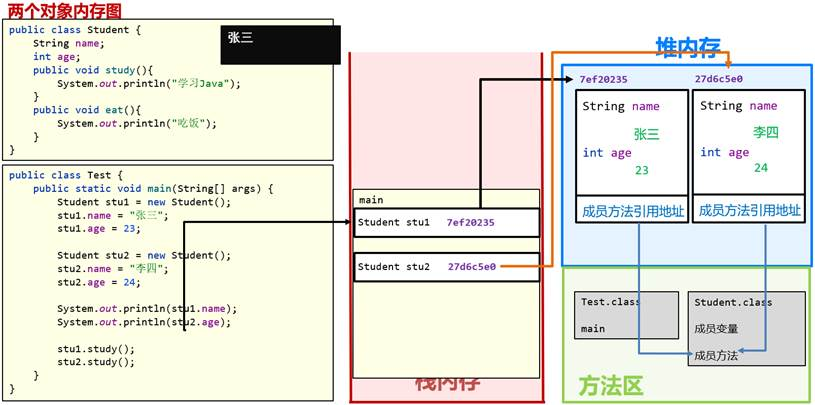Click the blue 堆内存 heap title

pyautogui.click(x=687, y=48)
